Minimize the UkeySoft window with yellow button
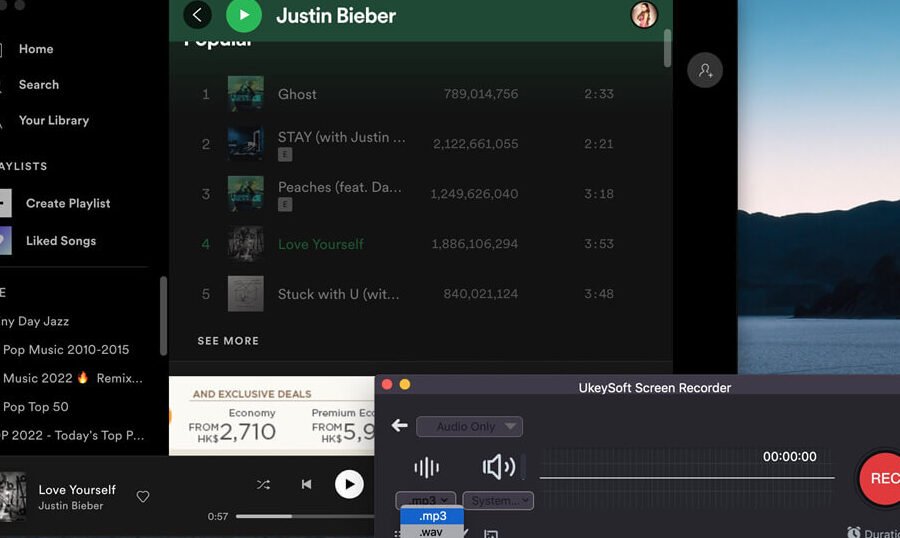 [405, 384]
